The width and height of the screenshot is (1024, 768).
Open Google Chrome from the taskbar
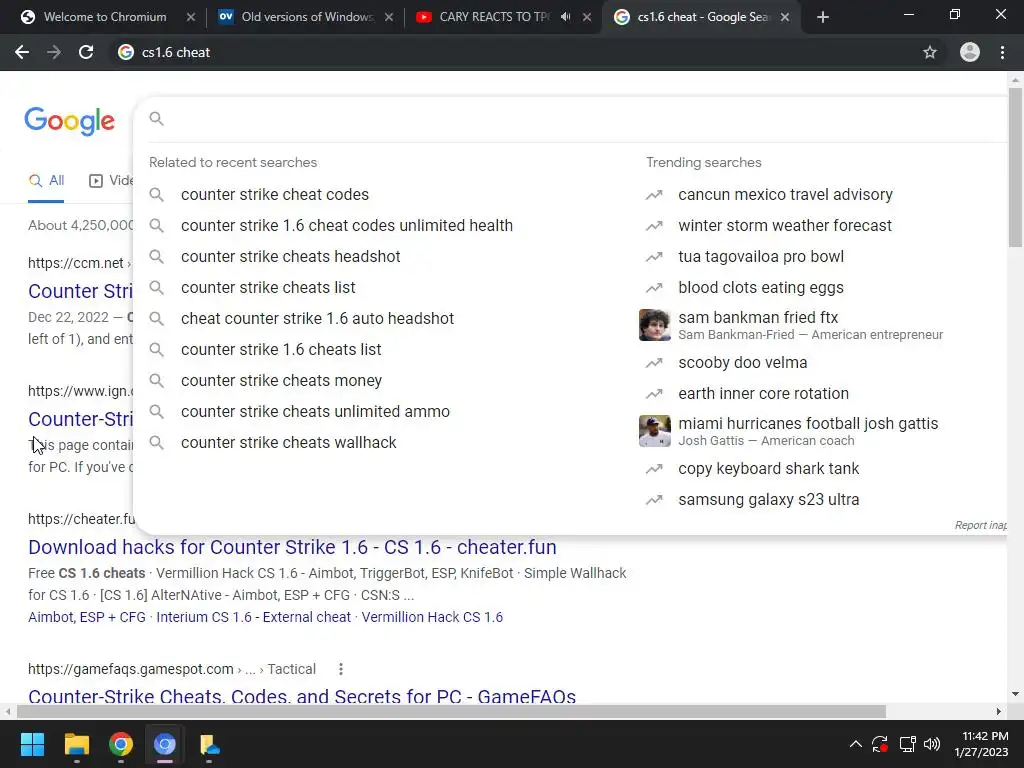pyautogui.click(x=121, y=744)
